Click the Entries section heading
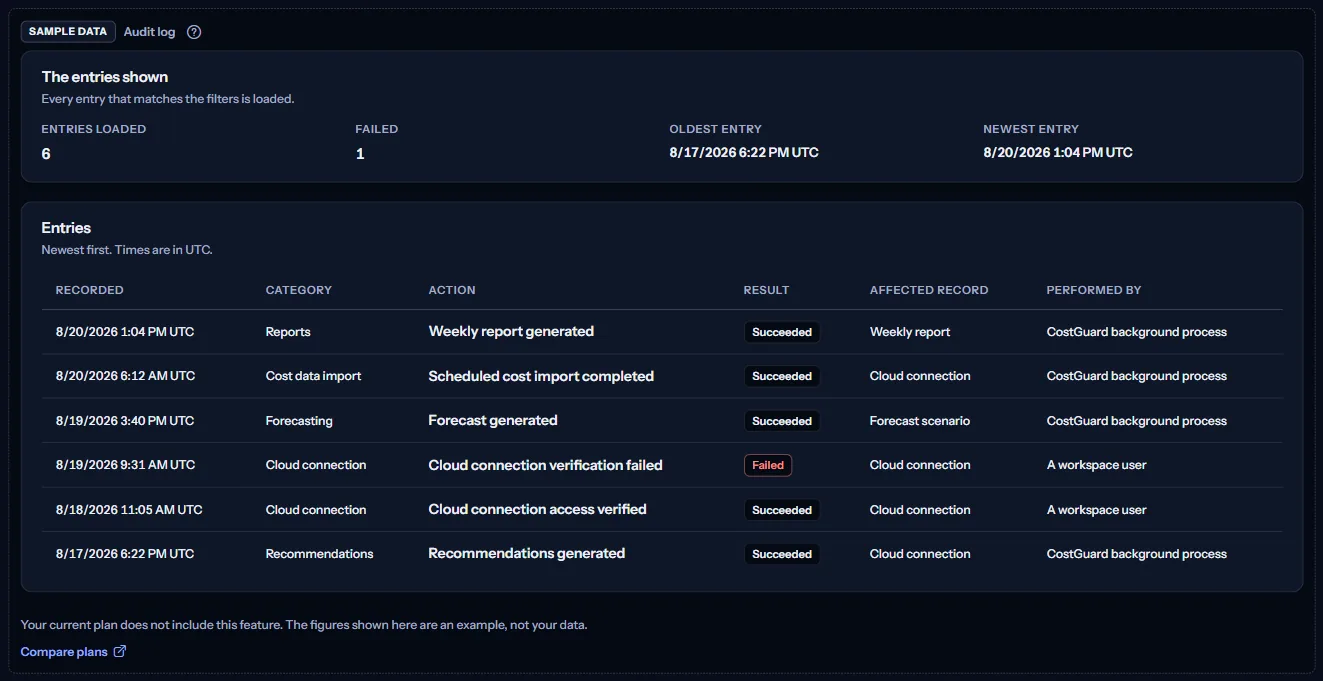Screen dimensions: 1323x681 point(66,228)
